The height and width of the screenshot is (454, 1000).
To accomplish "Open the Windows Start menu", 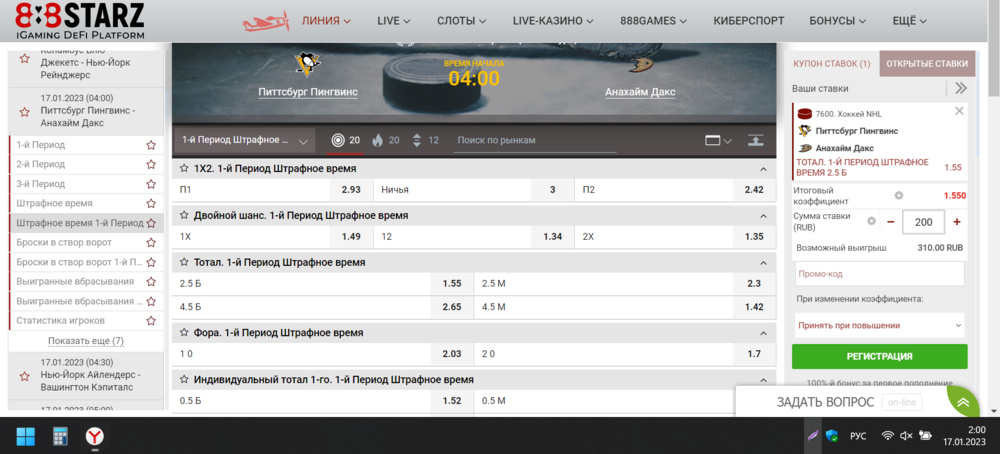I will pos(26,437).
